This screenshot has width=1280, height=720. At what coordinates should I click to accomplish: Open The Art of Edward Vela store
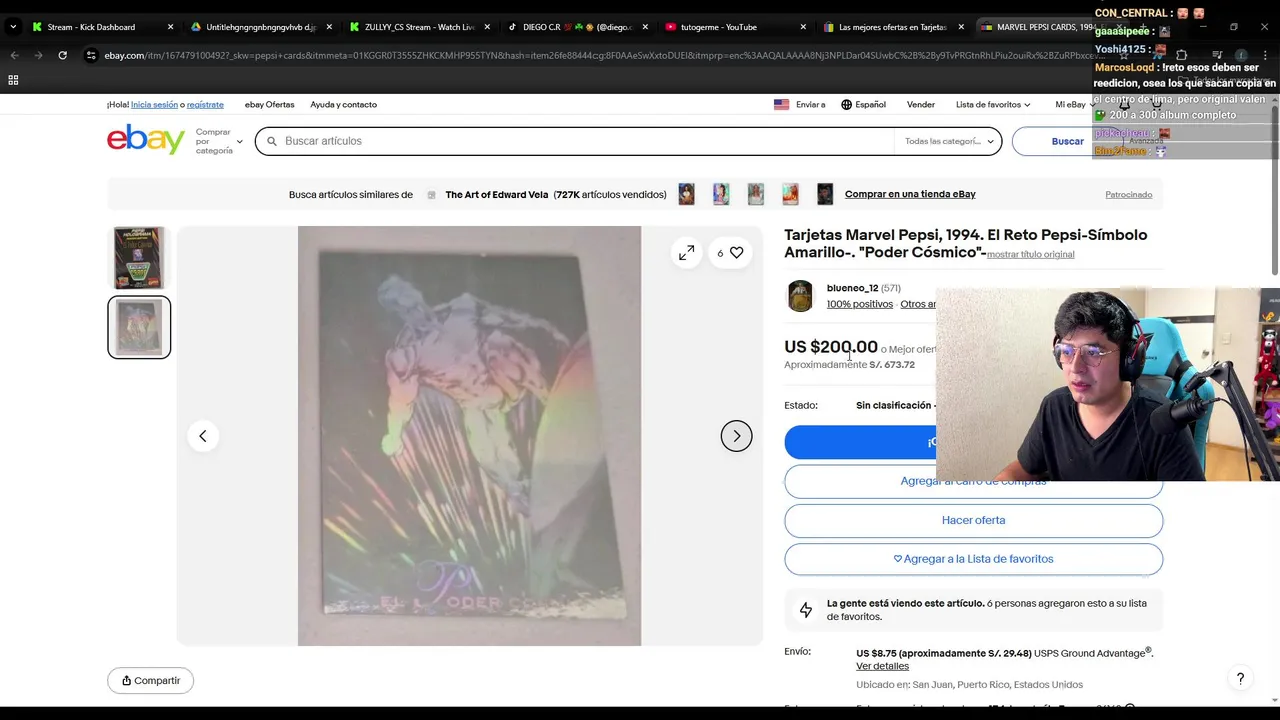496,194
